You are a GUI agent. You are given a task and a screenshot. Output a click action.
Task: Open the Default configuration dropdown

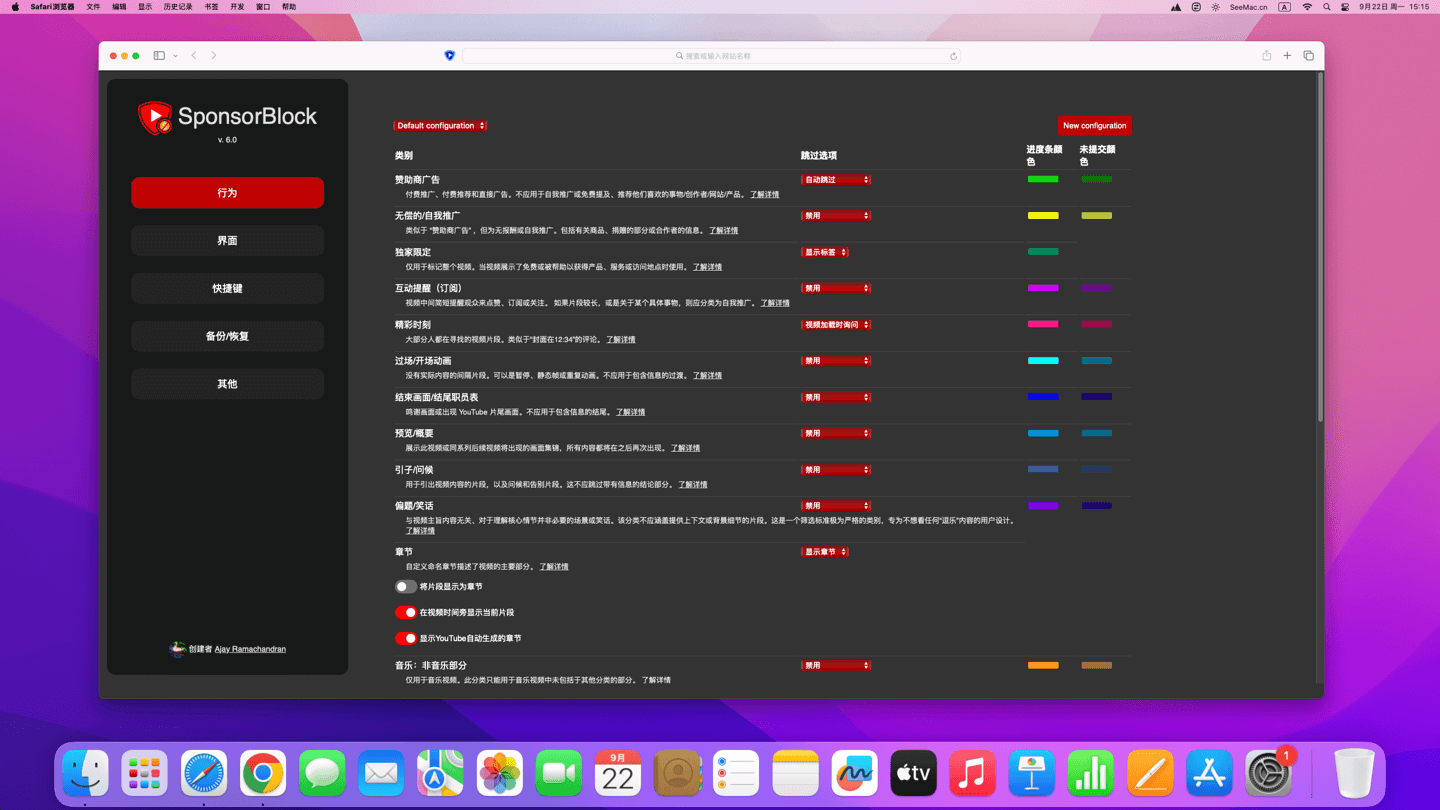pyautogui.click(x=440, y=126)
